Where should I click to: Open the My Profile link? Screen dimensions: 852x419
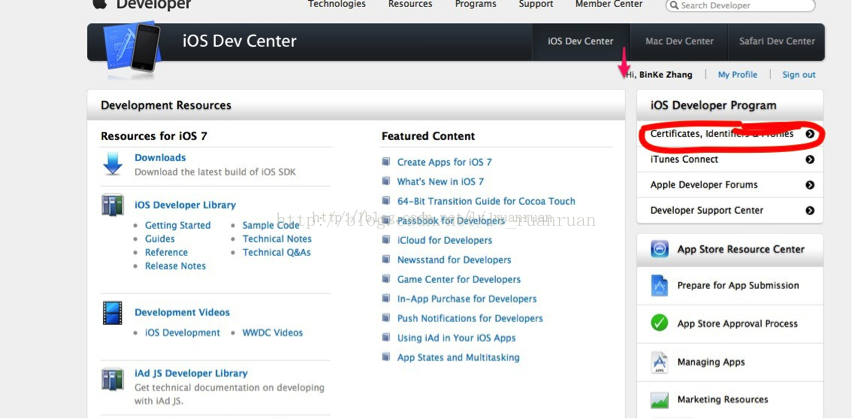tap(737, 75)
